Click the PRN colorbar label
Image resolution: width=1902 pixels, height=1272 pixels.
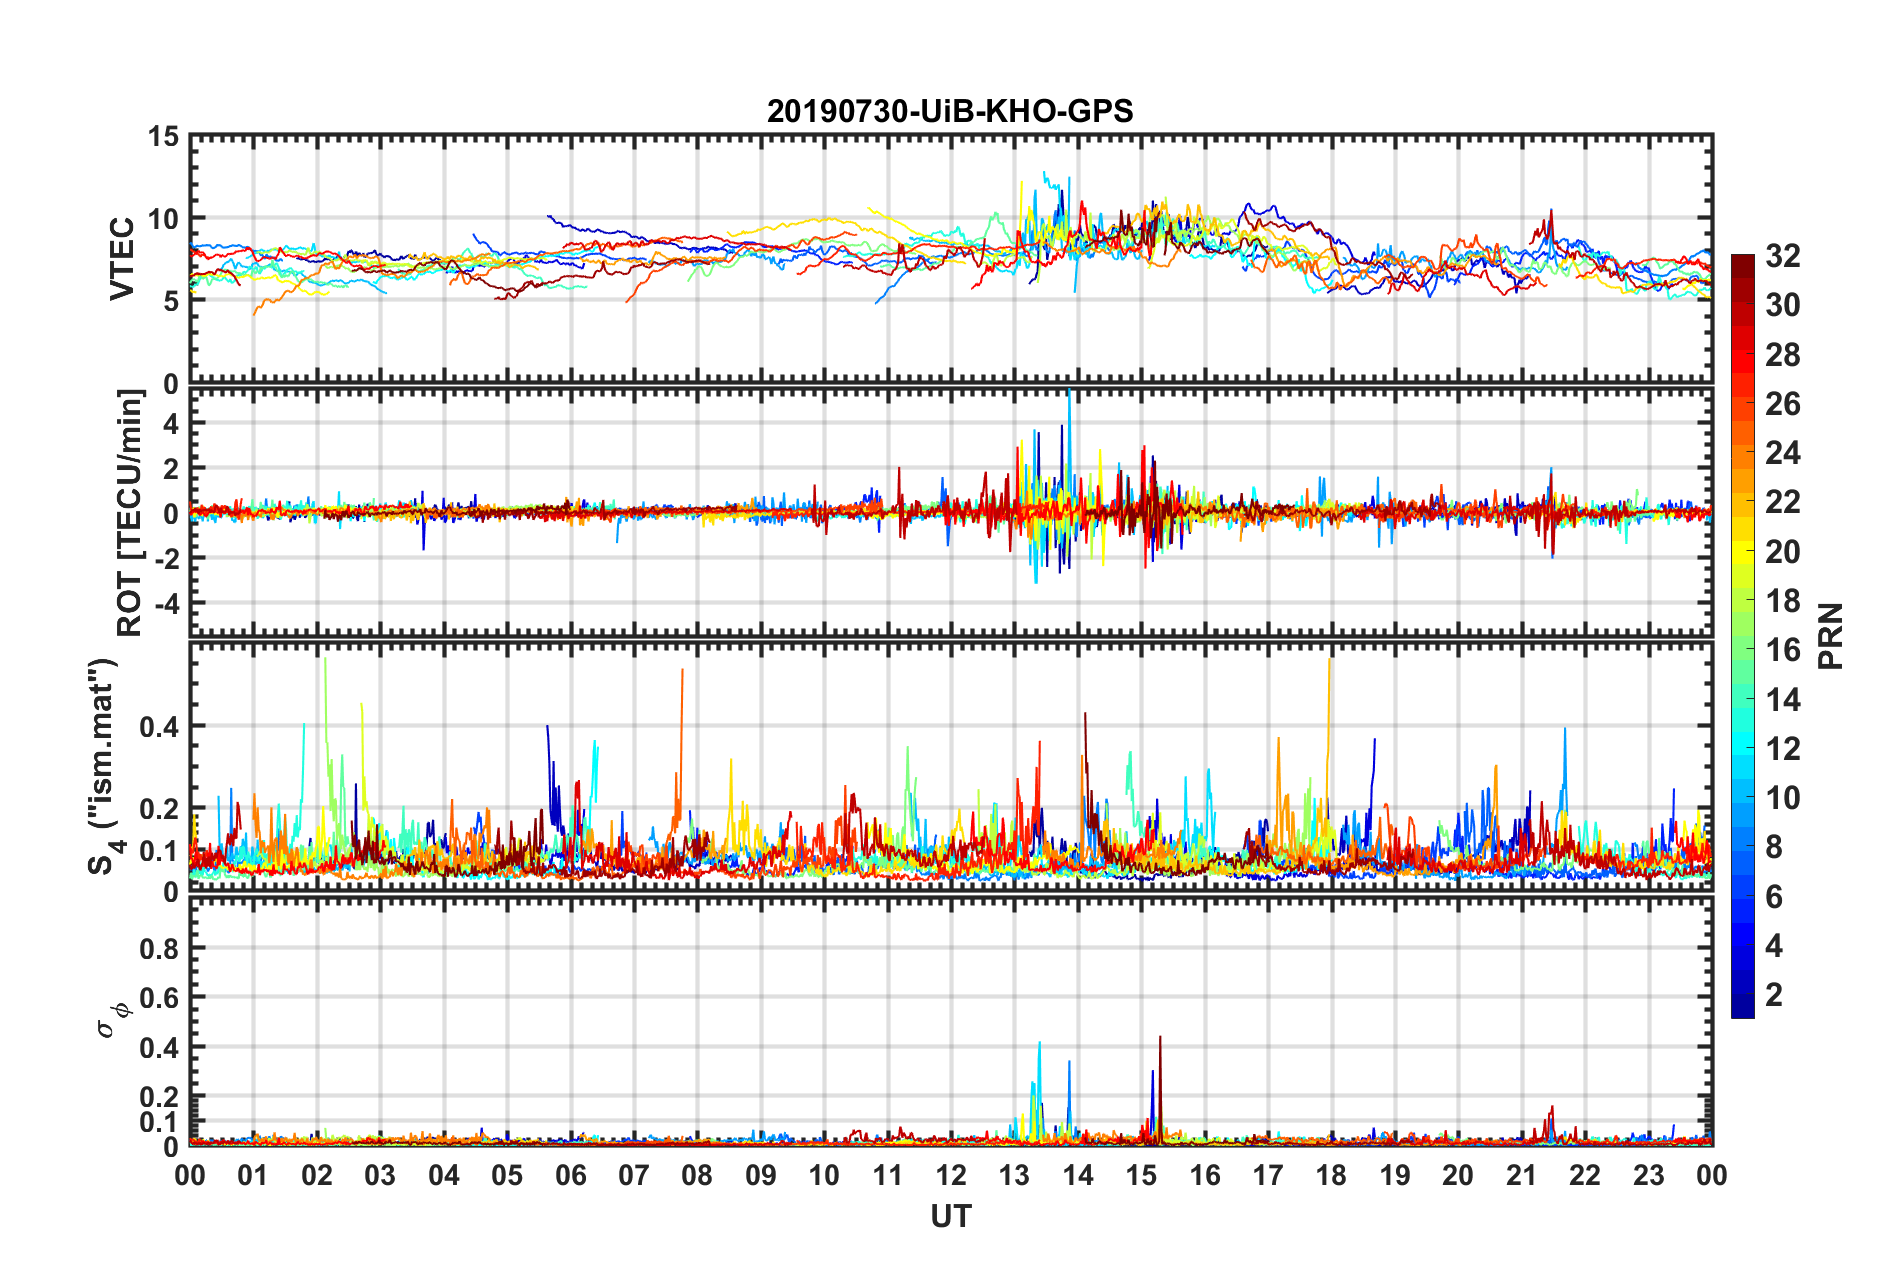pyautogui.click(x=1831, y=636)
